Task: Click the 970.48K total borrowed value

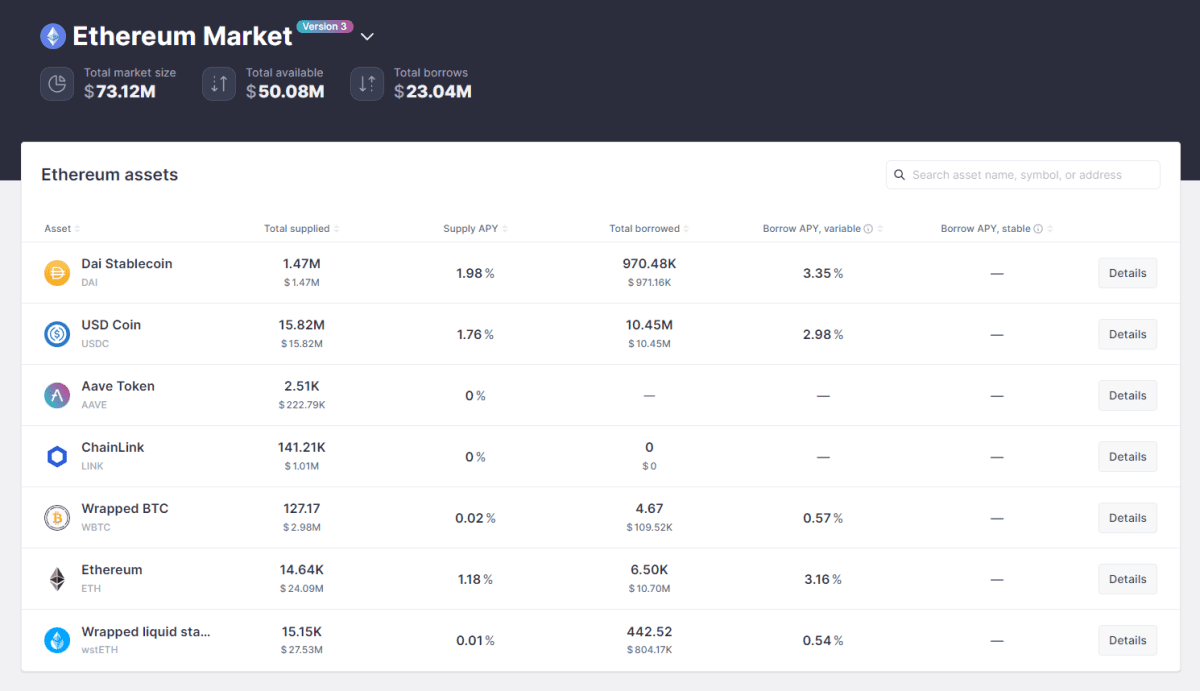Action: [649, 264]
